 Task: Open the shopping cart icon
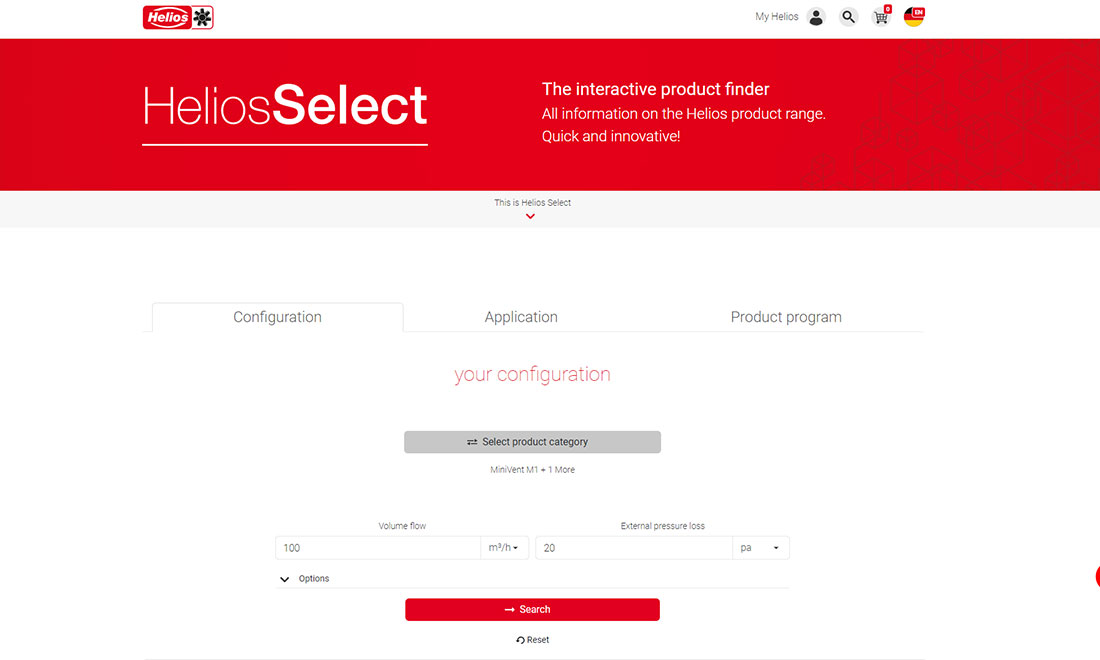coord(881,17)
